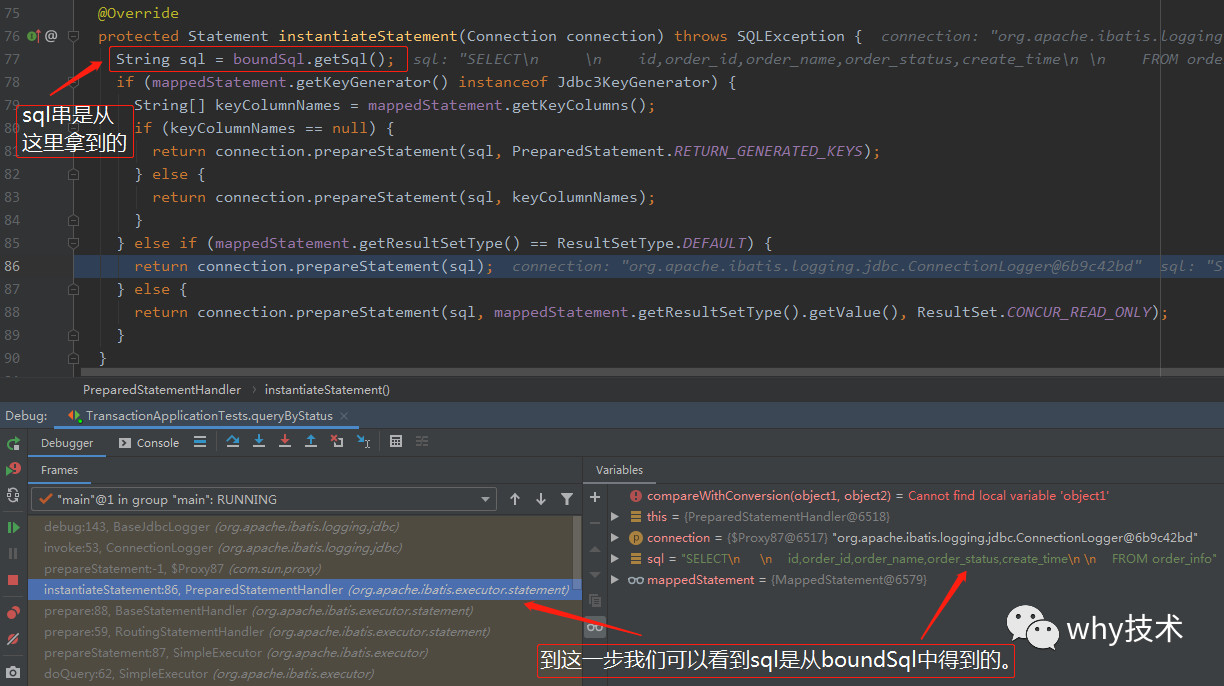
Task: Switch to the Console tab
Action: coord(148,443)
